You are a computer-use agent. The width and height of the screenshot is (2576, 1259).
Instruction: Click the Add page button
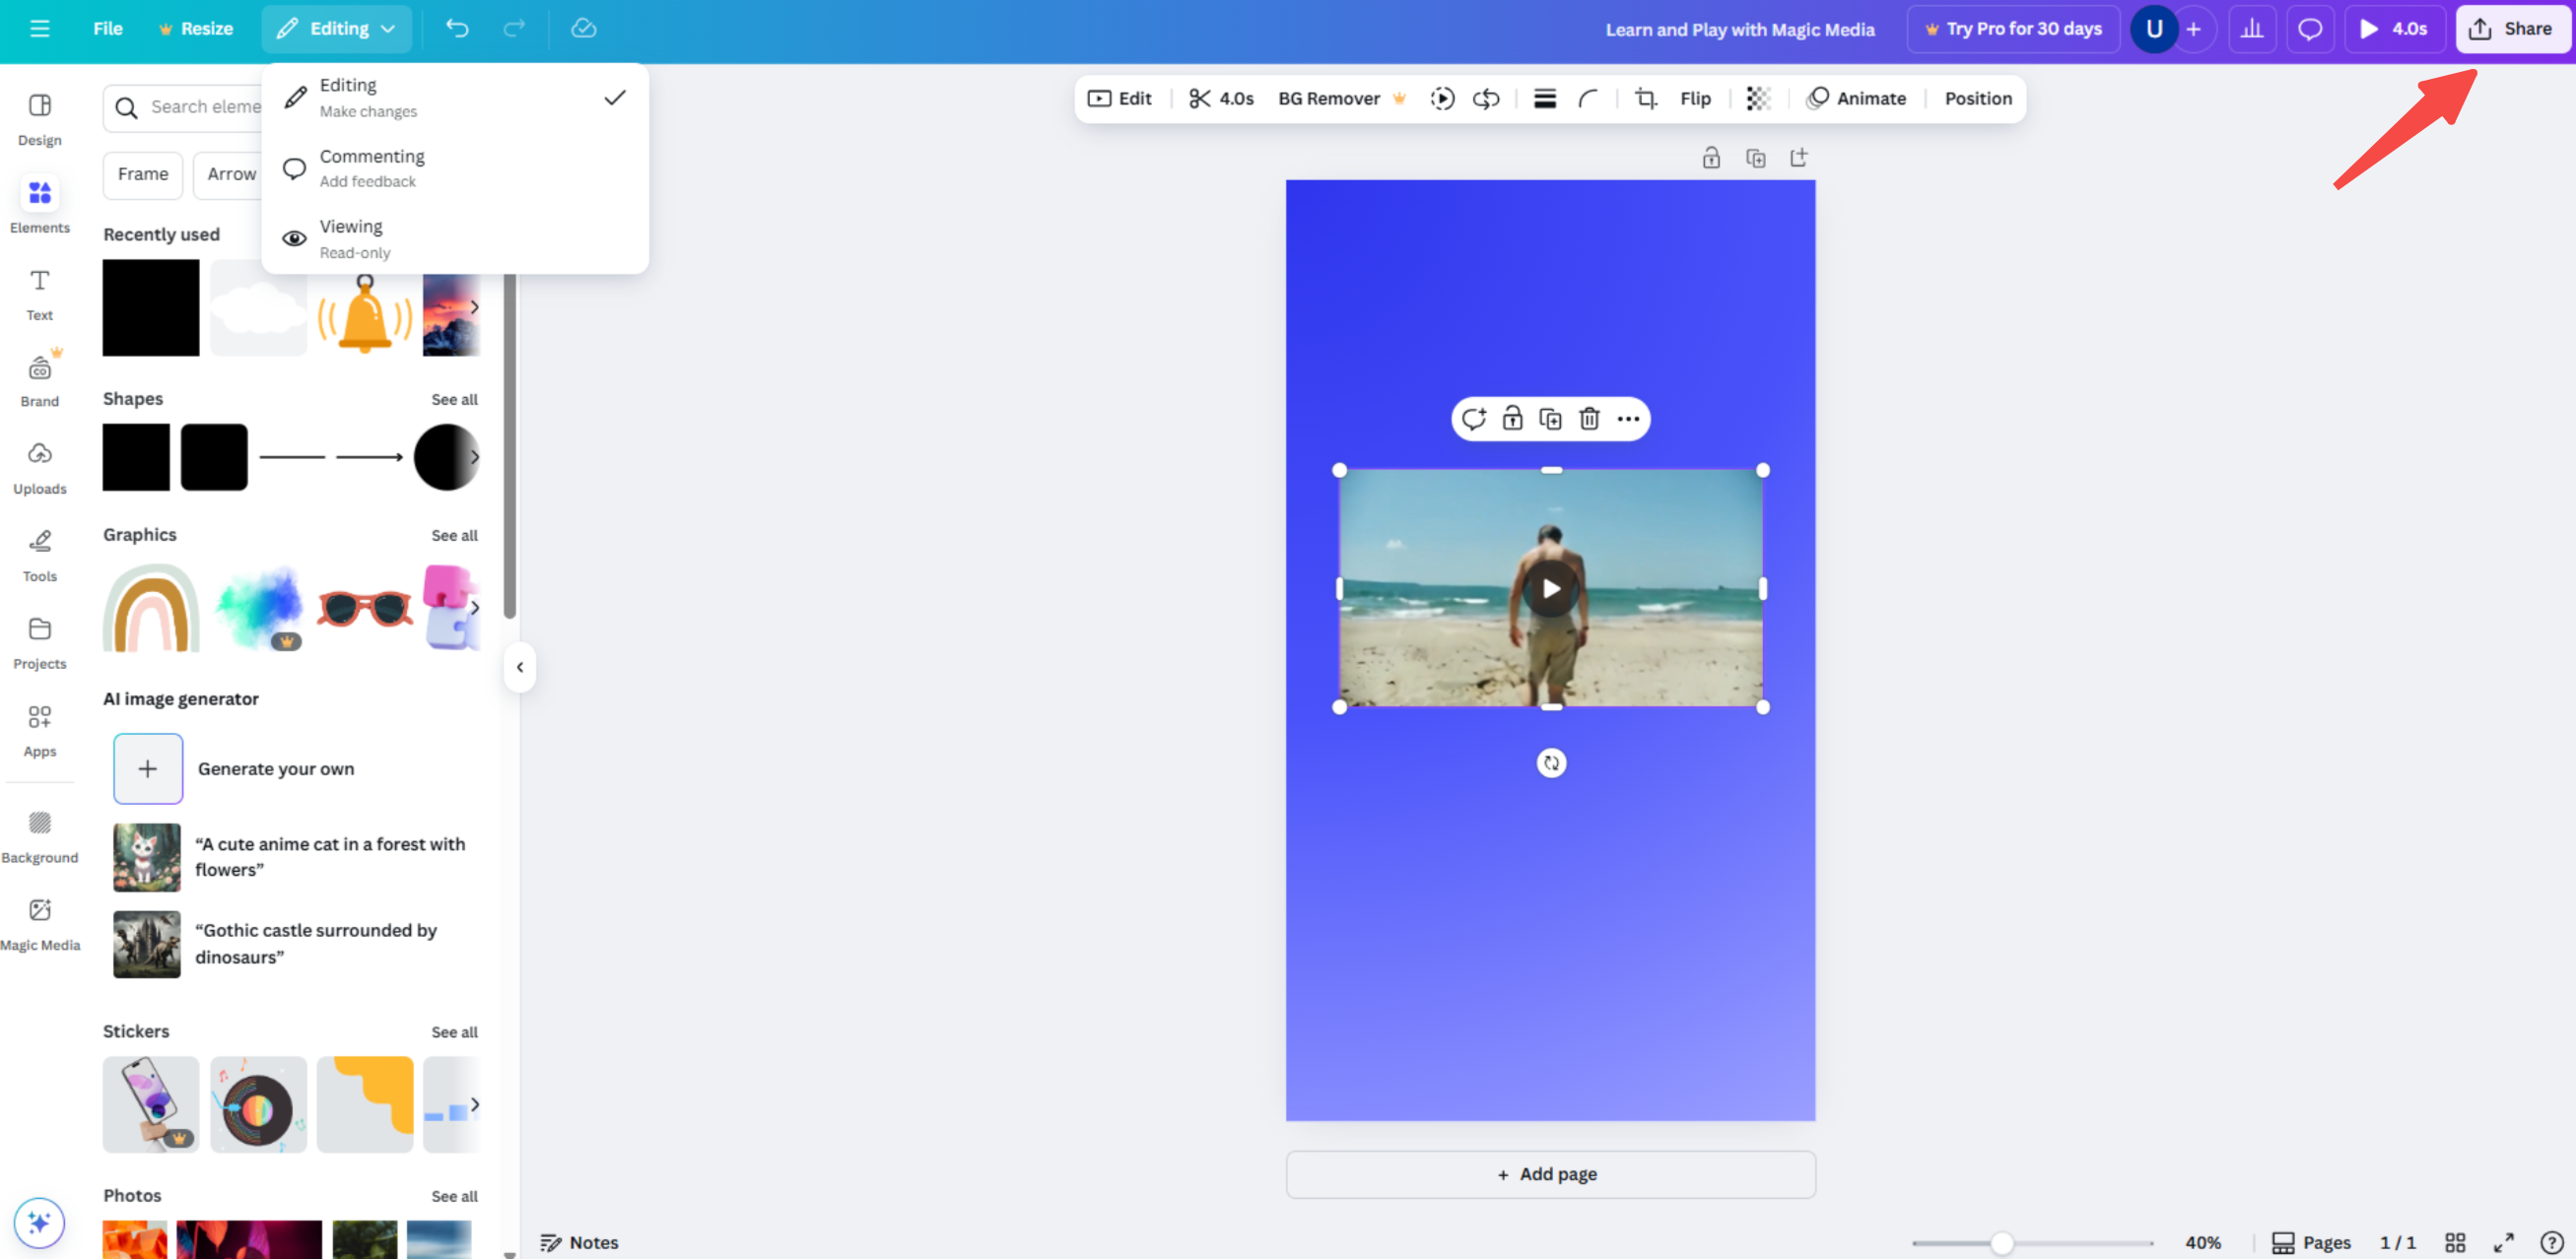pos(1549,1174)
